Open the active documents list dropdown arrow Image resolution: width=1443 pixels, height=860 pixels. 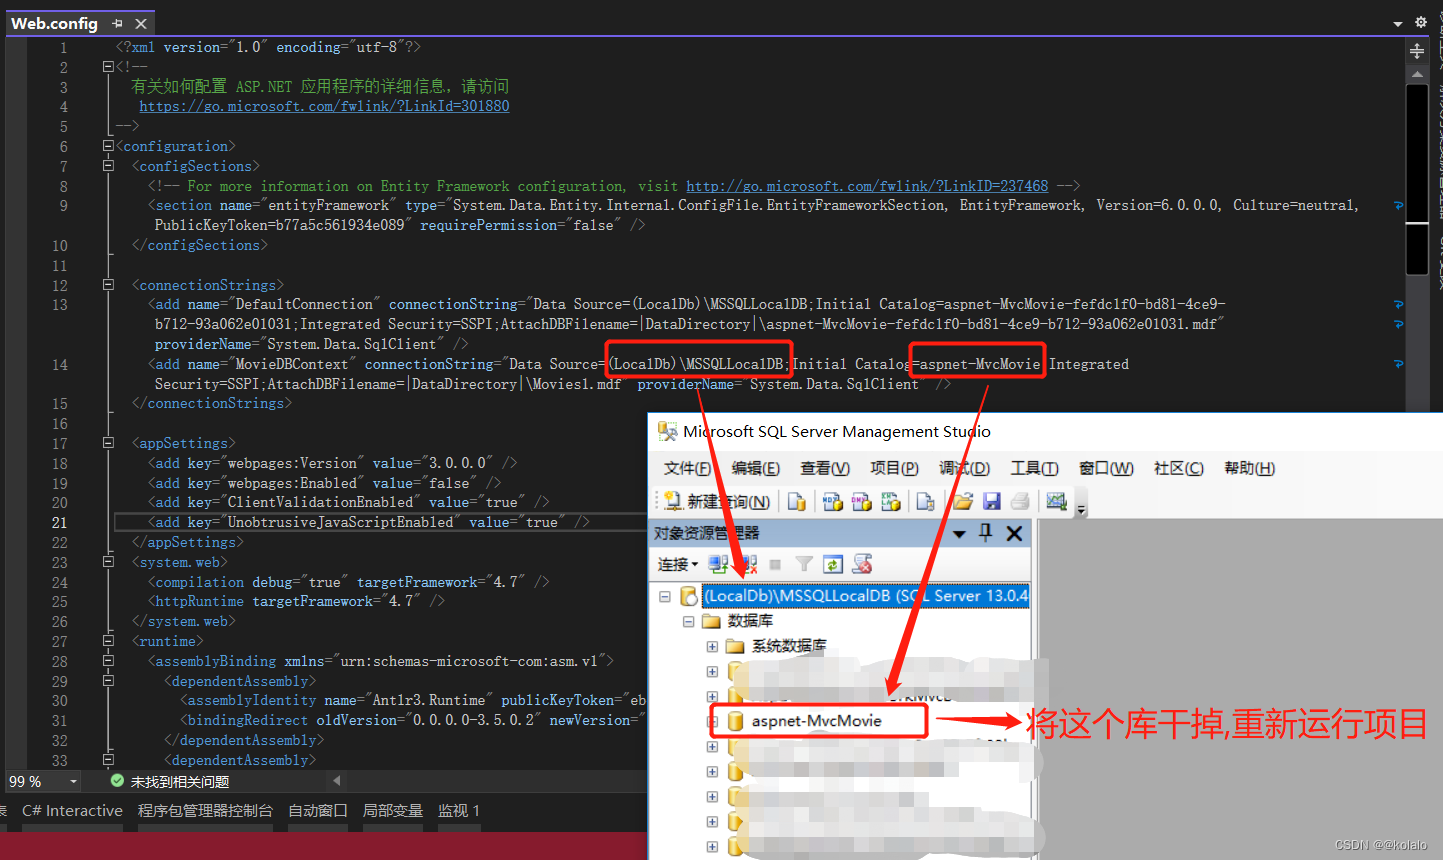(x=1398, y=23)
